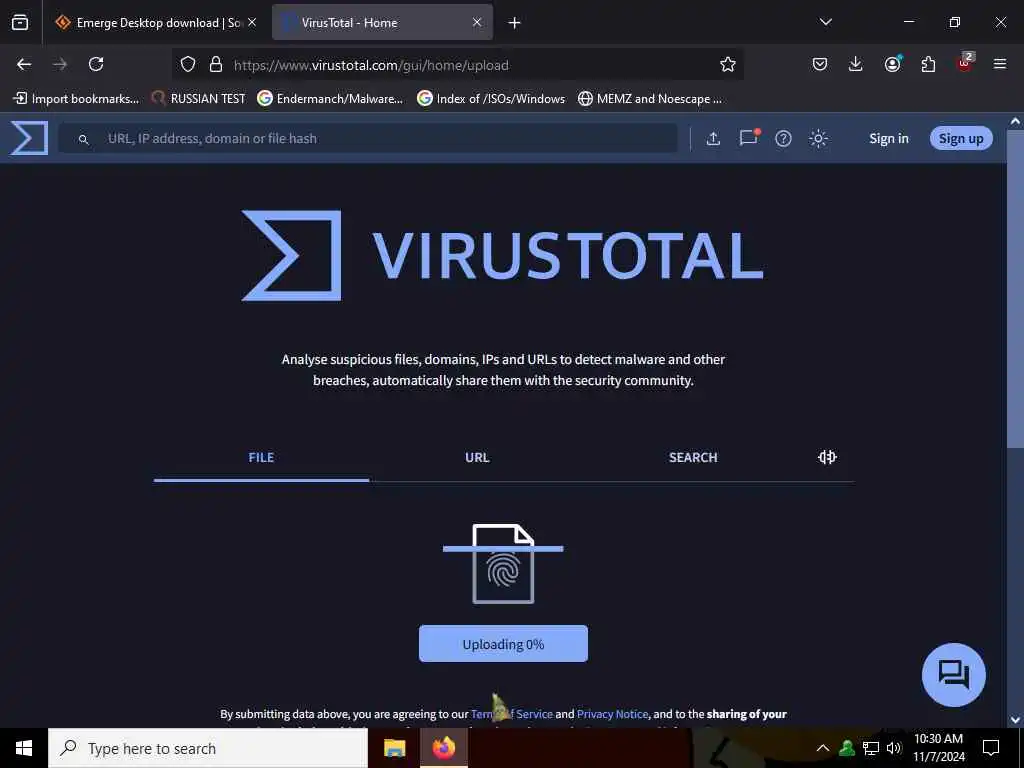The height and width of the screenshot is (768, 1024).
Task: Select the VirusTotal - Home tab
Action: 382,23
